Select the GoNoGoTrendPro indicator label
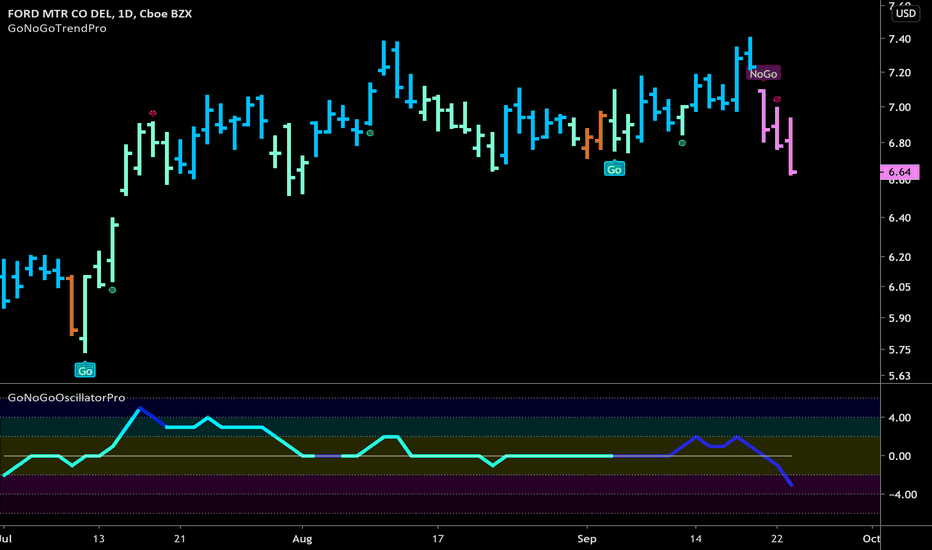932x550 pixels. coord(57,29)
